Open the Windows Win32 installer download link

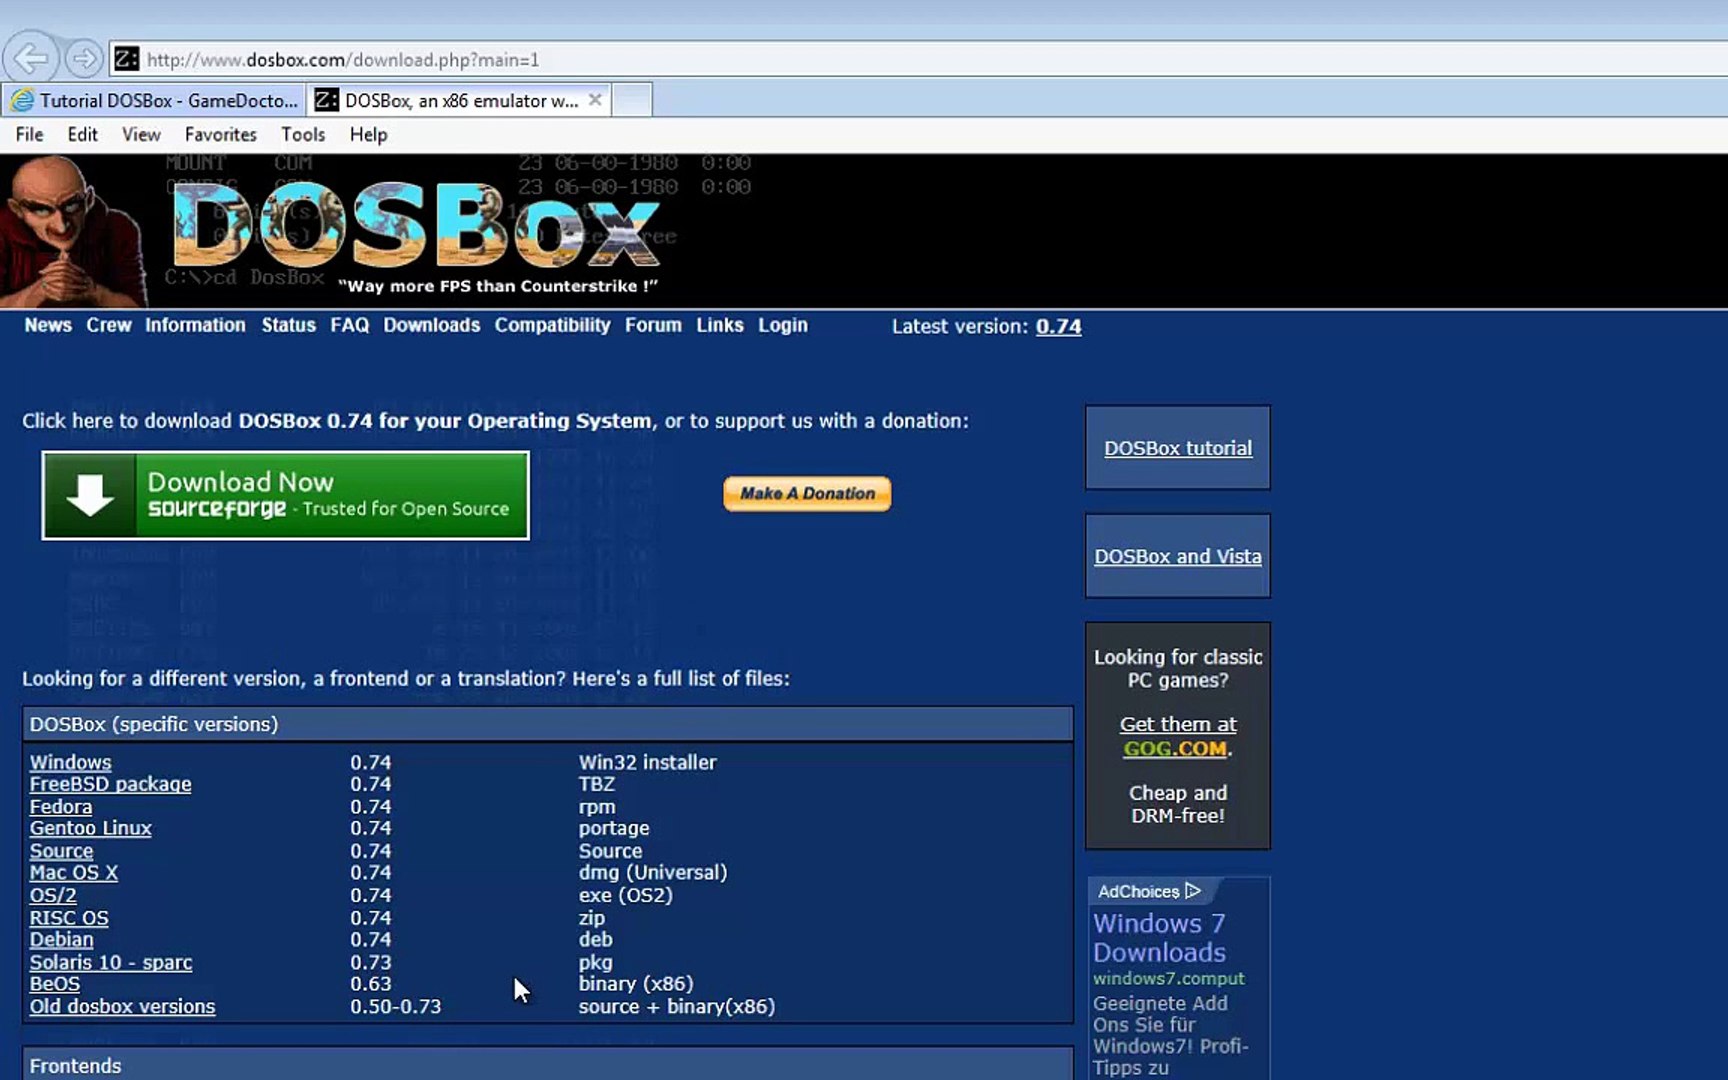click(x=70, y=762)
